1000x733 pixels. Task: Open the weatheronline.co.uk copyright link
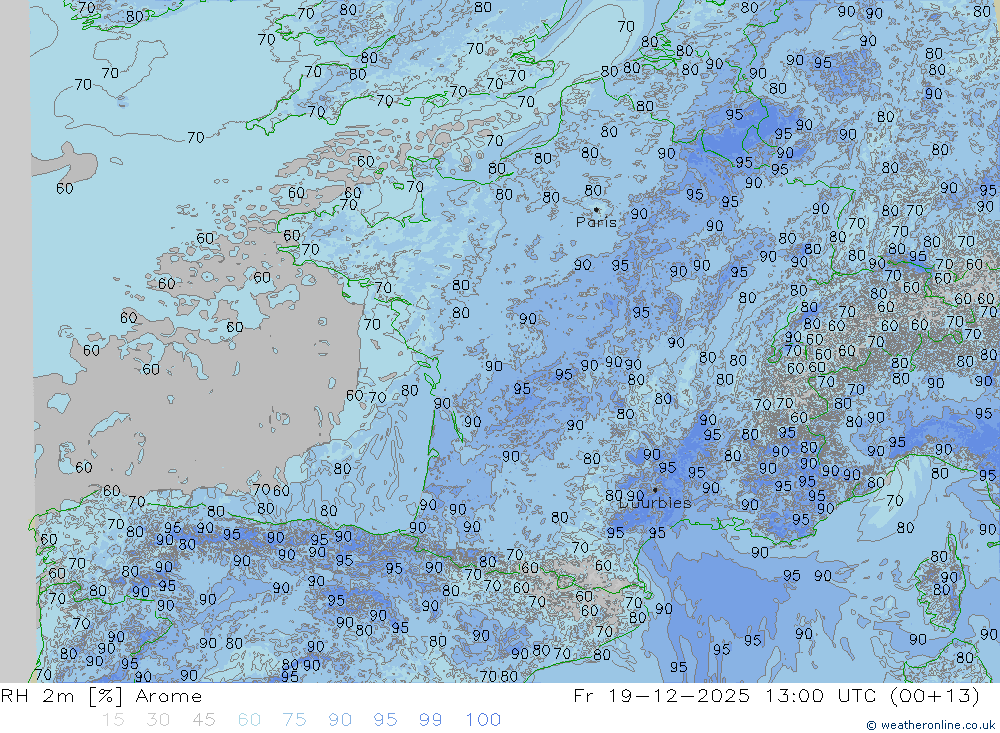931,725
